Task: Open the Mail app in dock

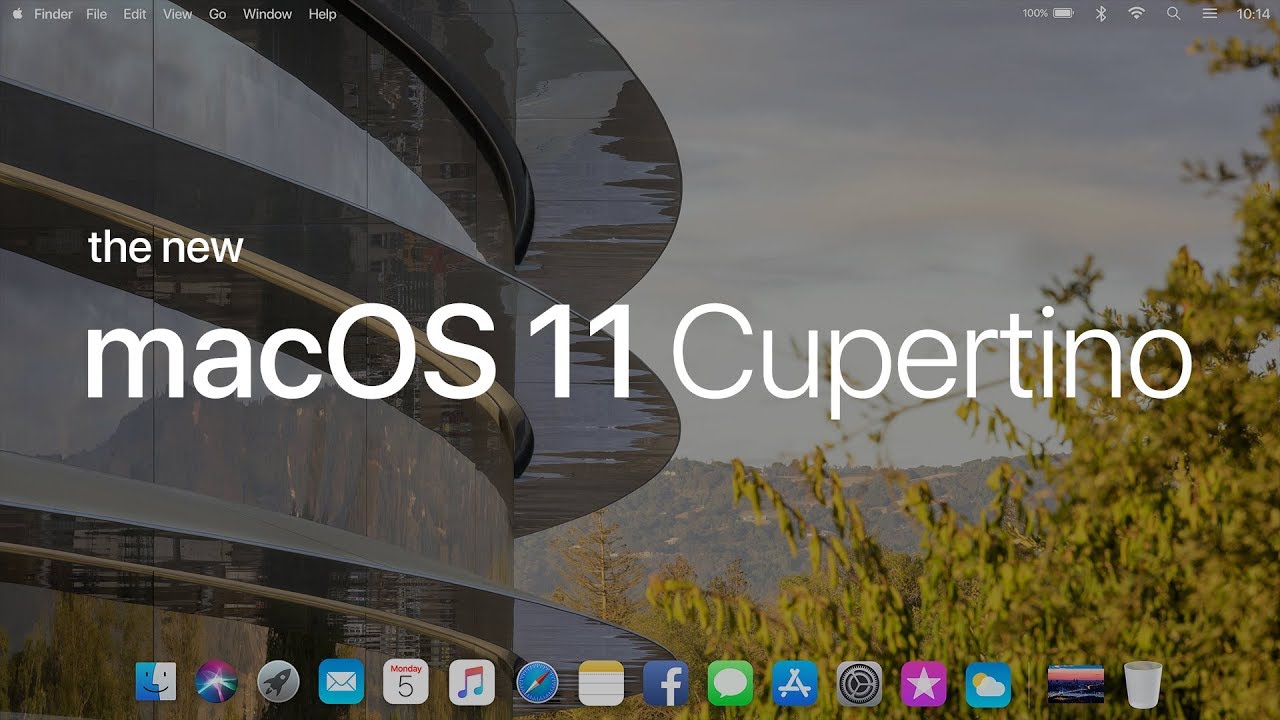Action: click(x=341, y=683)
